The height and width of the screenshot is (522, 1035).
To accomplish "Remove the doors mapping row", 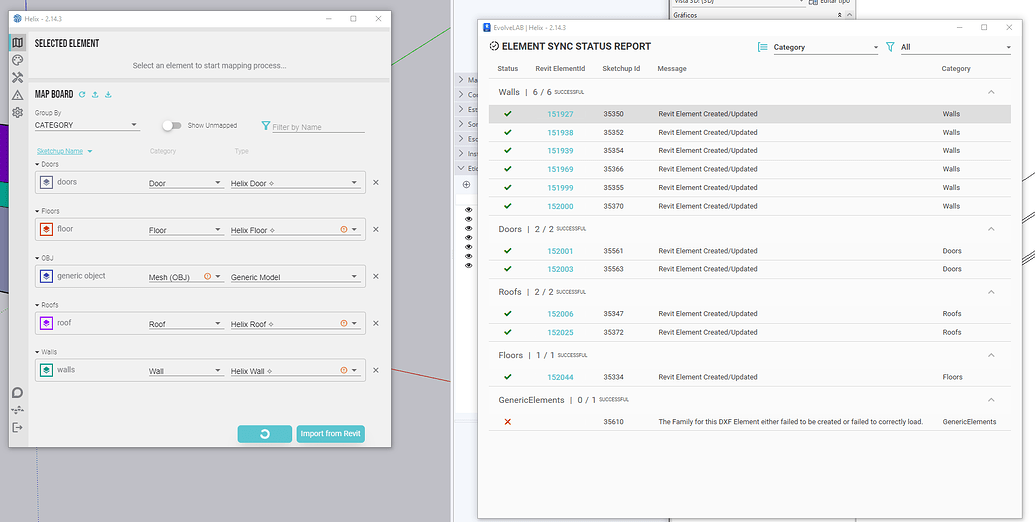I will tap(376, 182).
